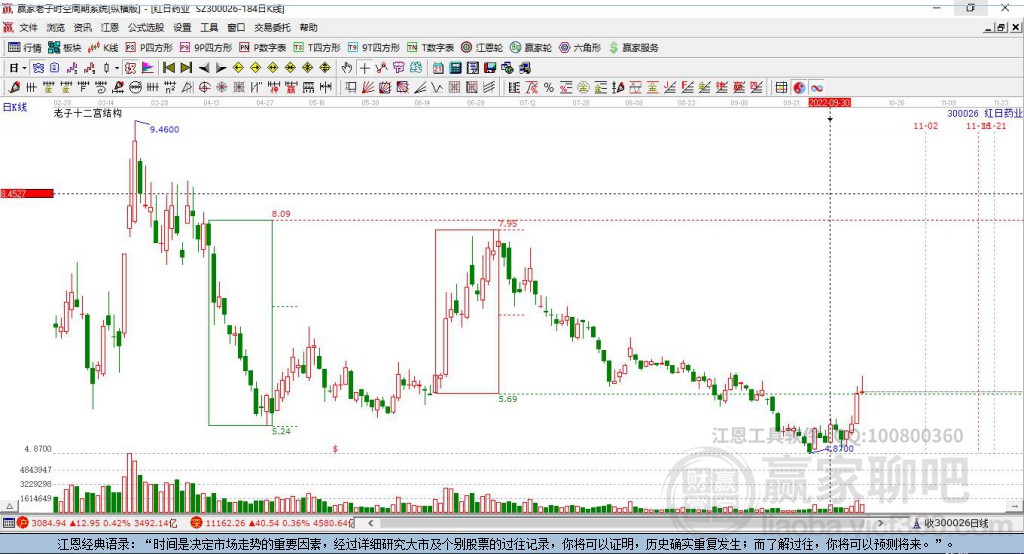1024x554 pixels.
Task: Jump to first bar icon
Action: (168, 68)
